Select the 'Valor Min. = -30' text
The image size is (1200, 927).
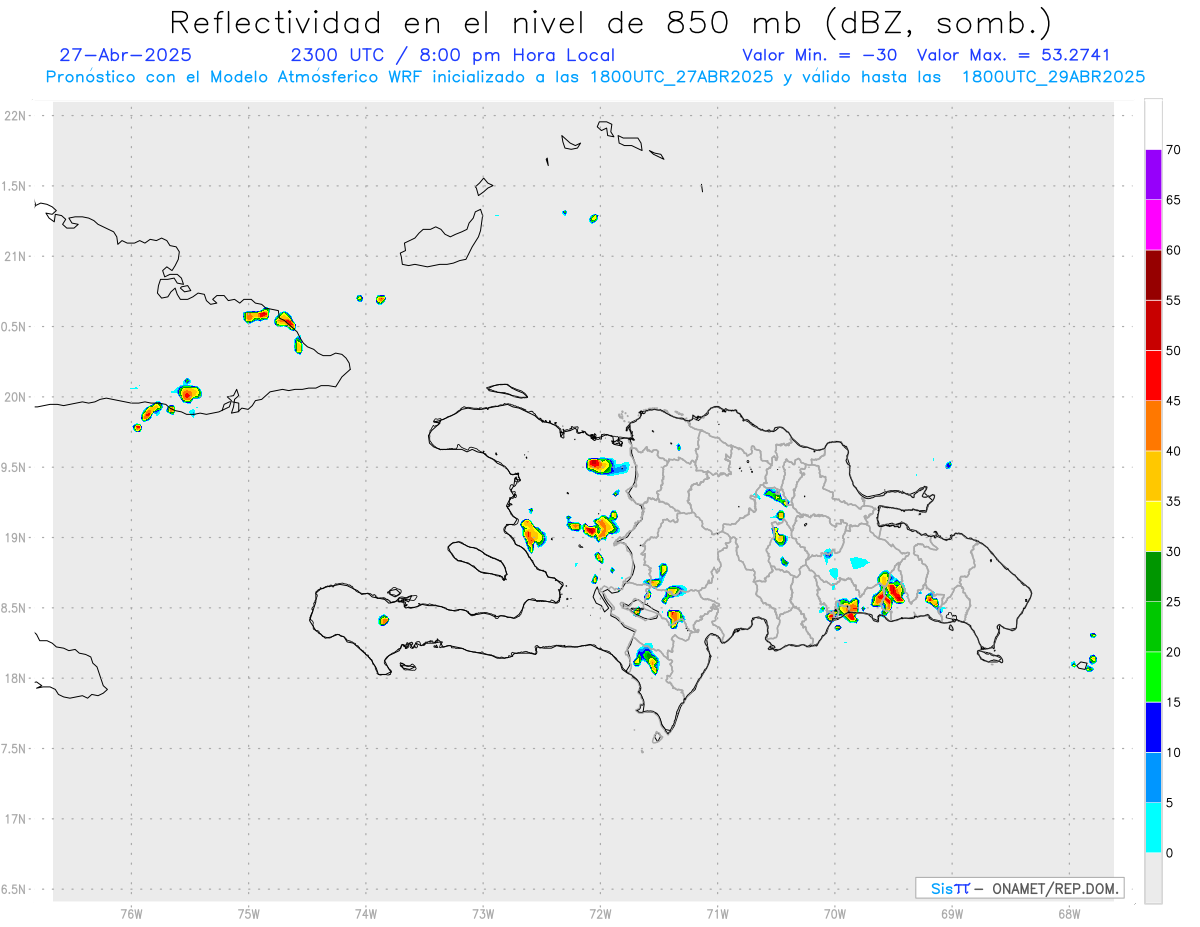point(819,55)
